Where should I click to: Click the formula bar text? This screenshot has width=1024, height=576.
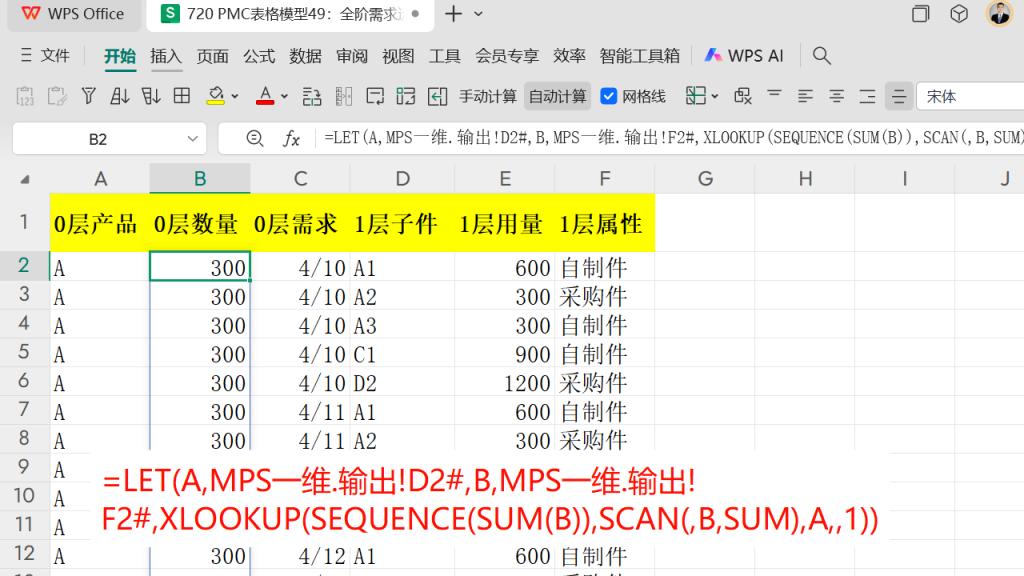pyautogui.click(x=672, y=138)
